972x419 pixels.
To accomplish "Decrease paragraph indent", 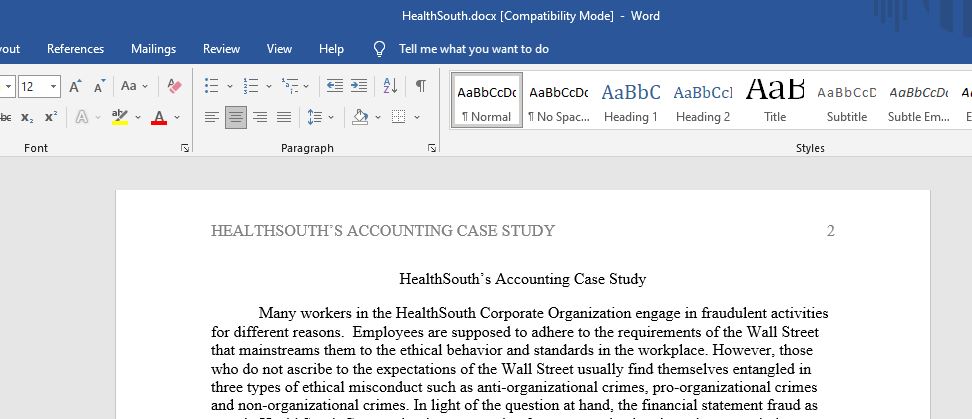I will [x=335, y=86].
